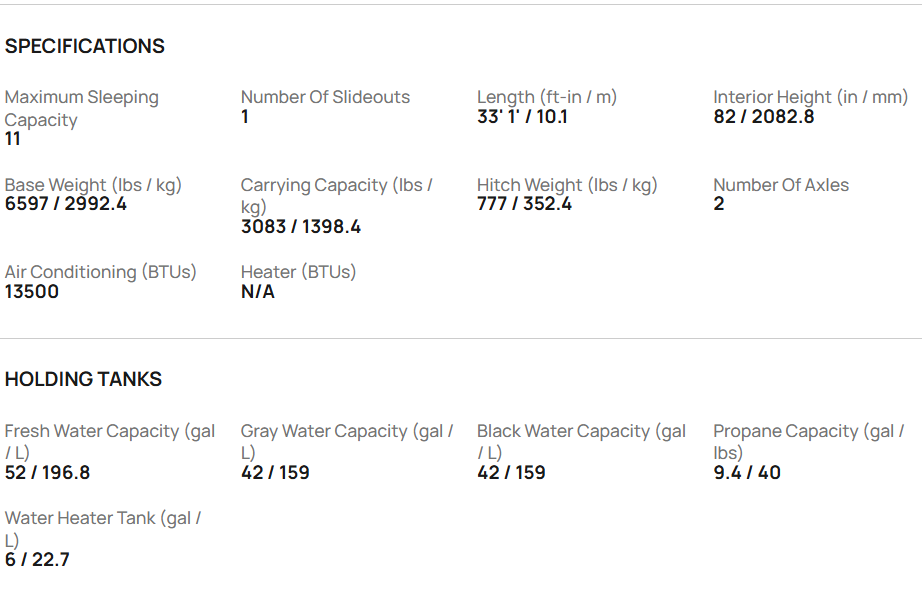Click the Number Of Axles label
Viewport: 922px width, 602px height.
point(780,185)
